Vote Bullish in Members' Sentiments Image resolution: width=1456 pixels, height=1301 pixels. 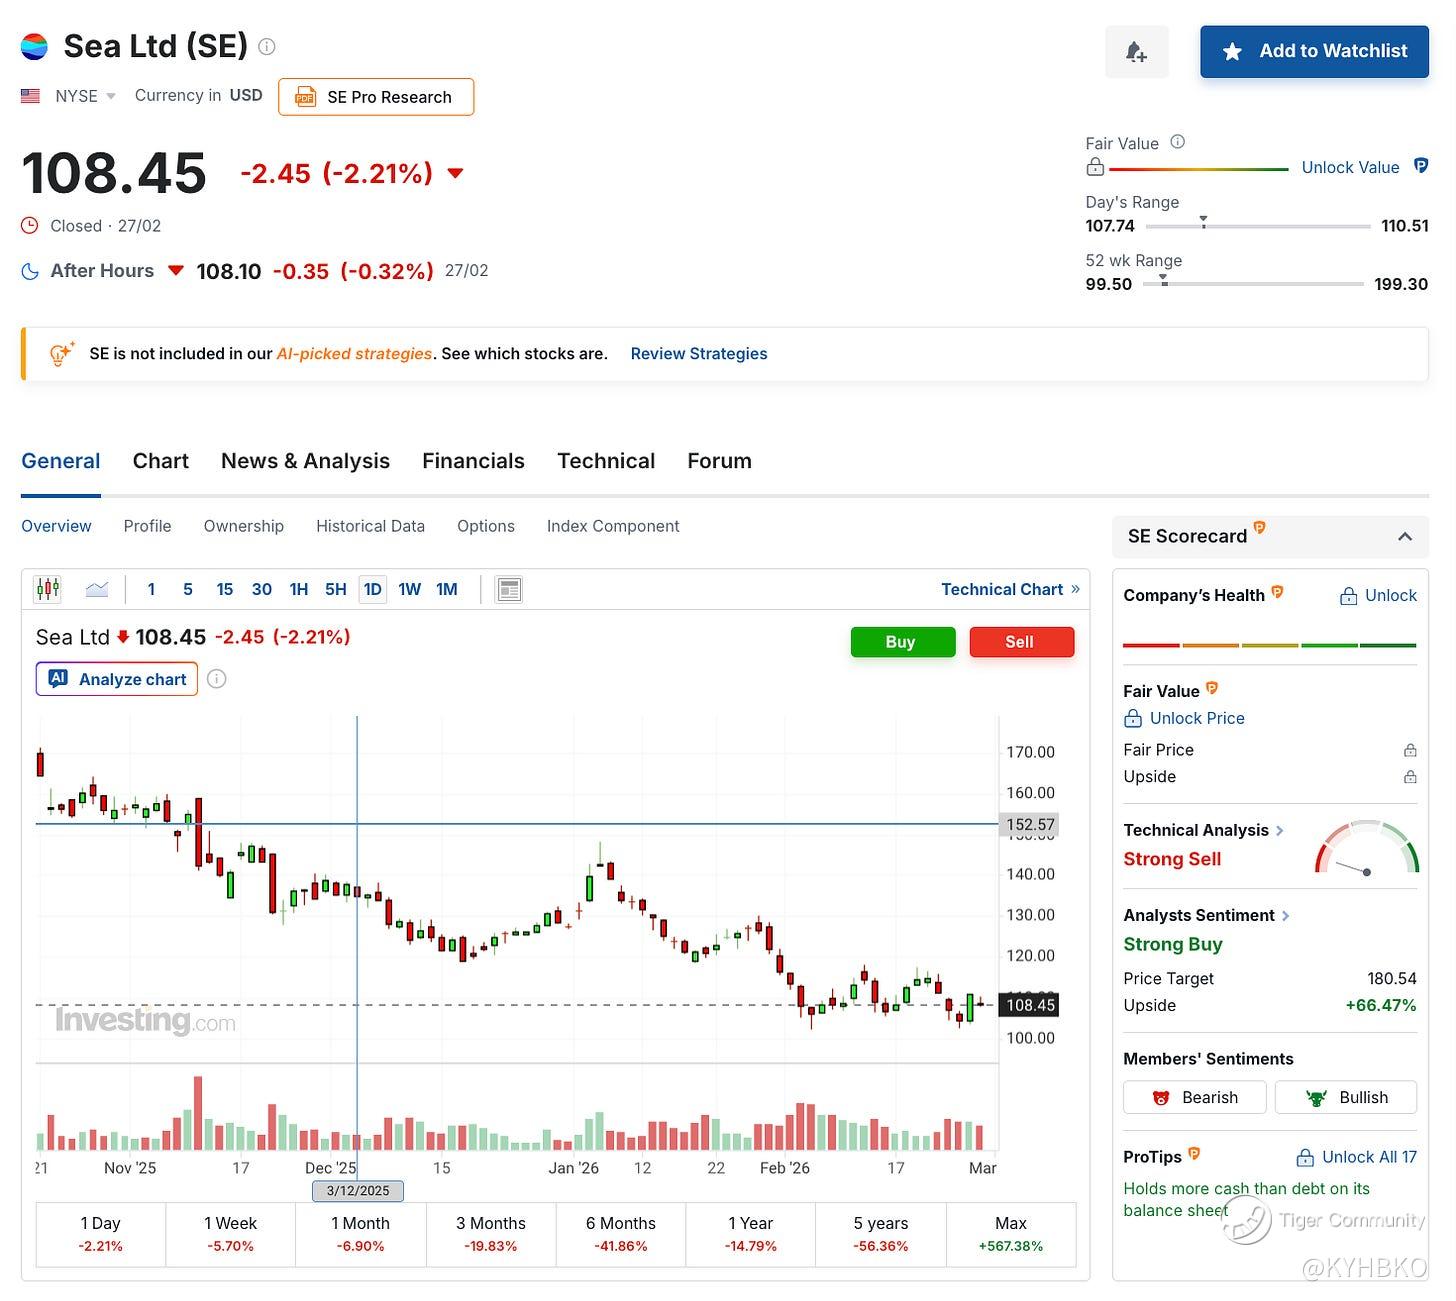pyautogui.click(x=1346, y=1097)
